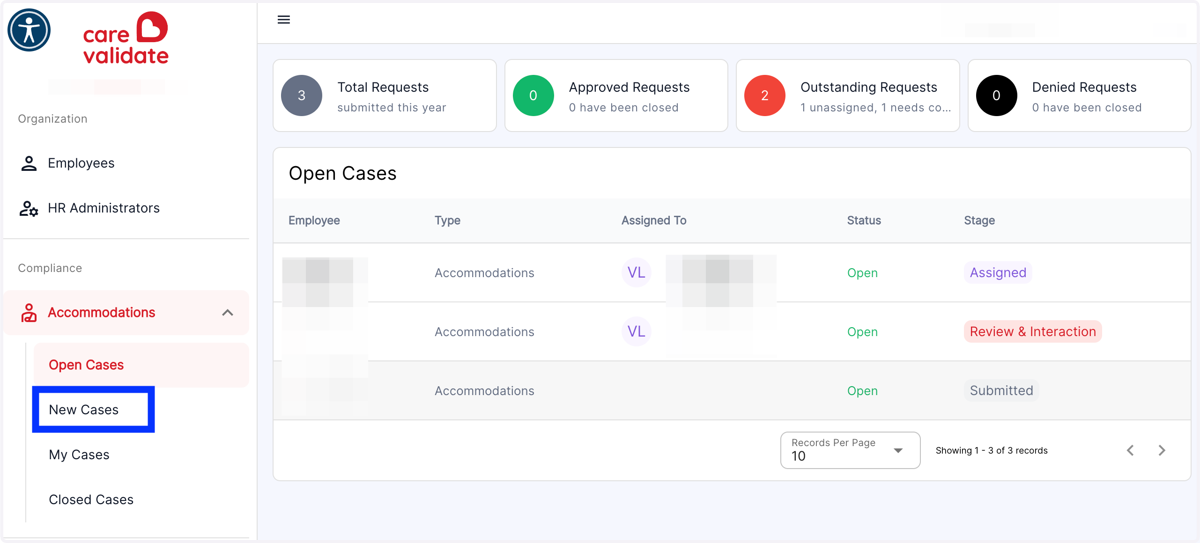Viewport: 1200px width, 543px height.
Task: Click the Assigned To column header
Action: pyautogui.click(x=654, y=220)
